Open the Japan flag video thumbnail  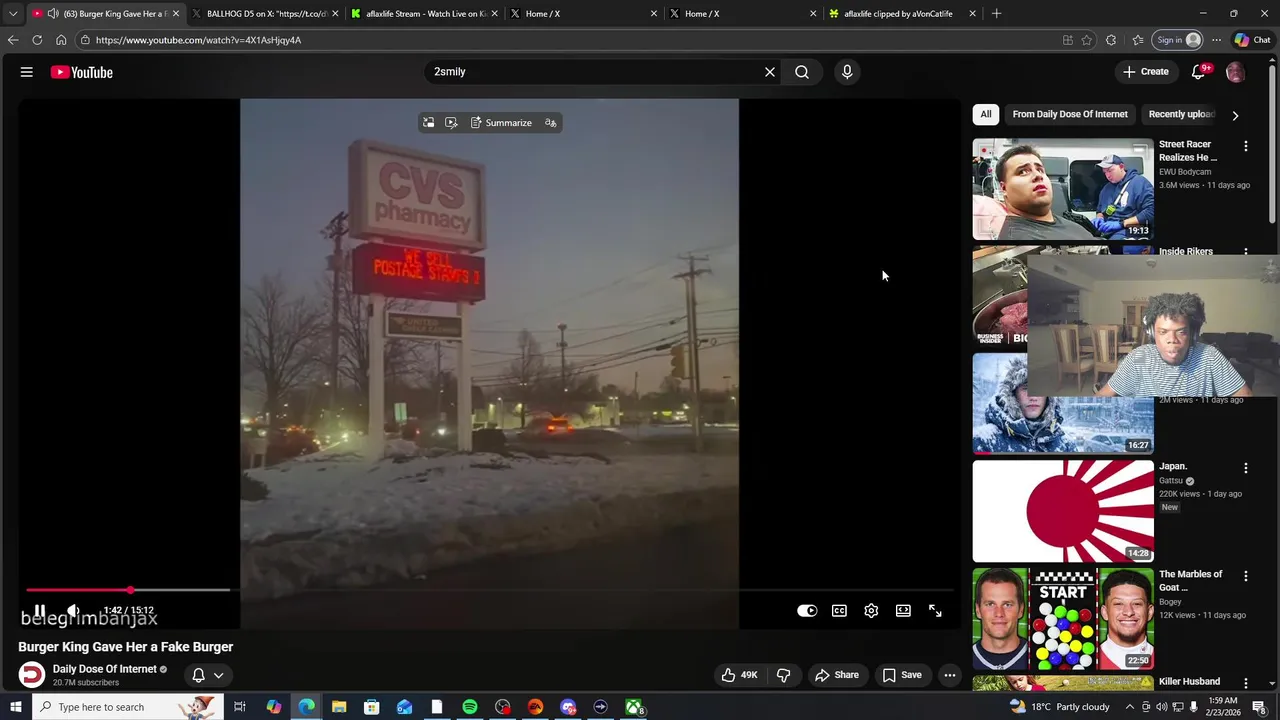tap(1063, 511)
